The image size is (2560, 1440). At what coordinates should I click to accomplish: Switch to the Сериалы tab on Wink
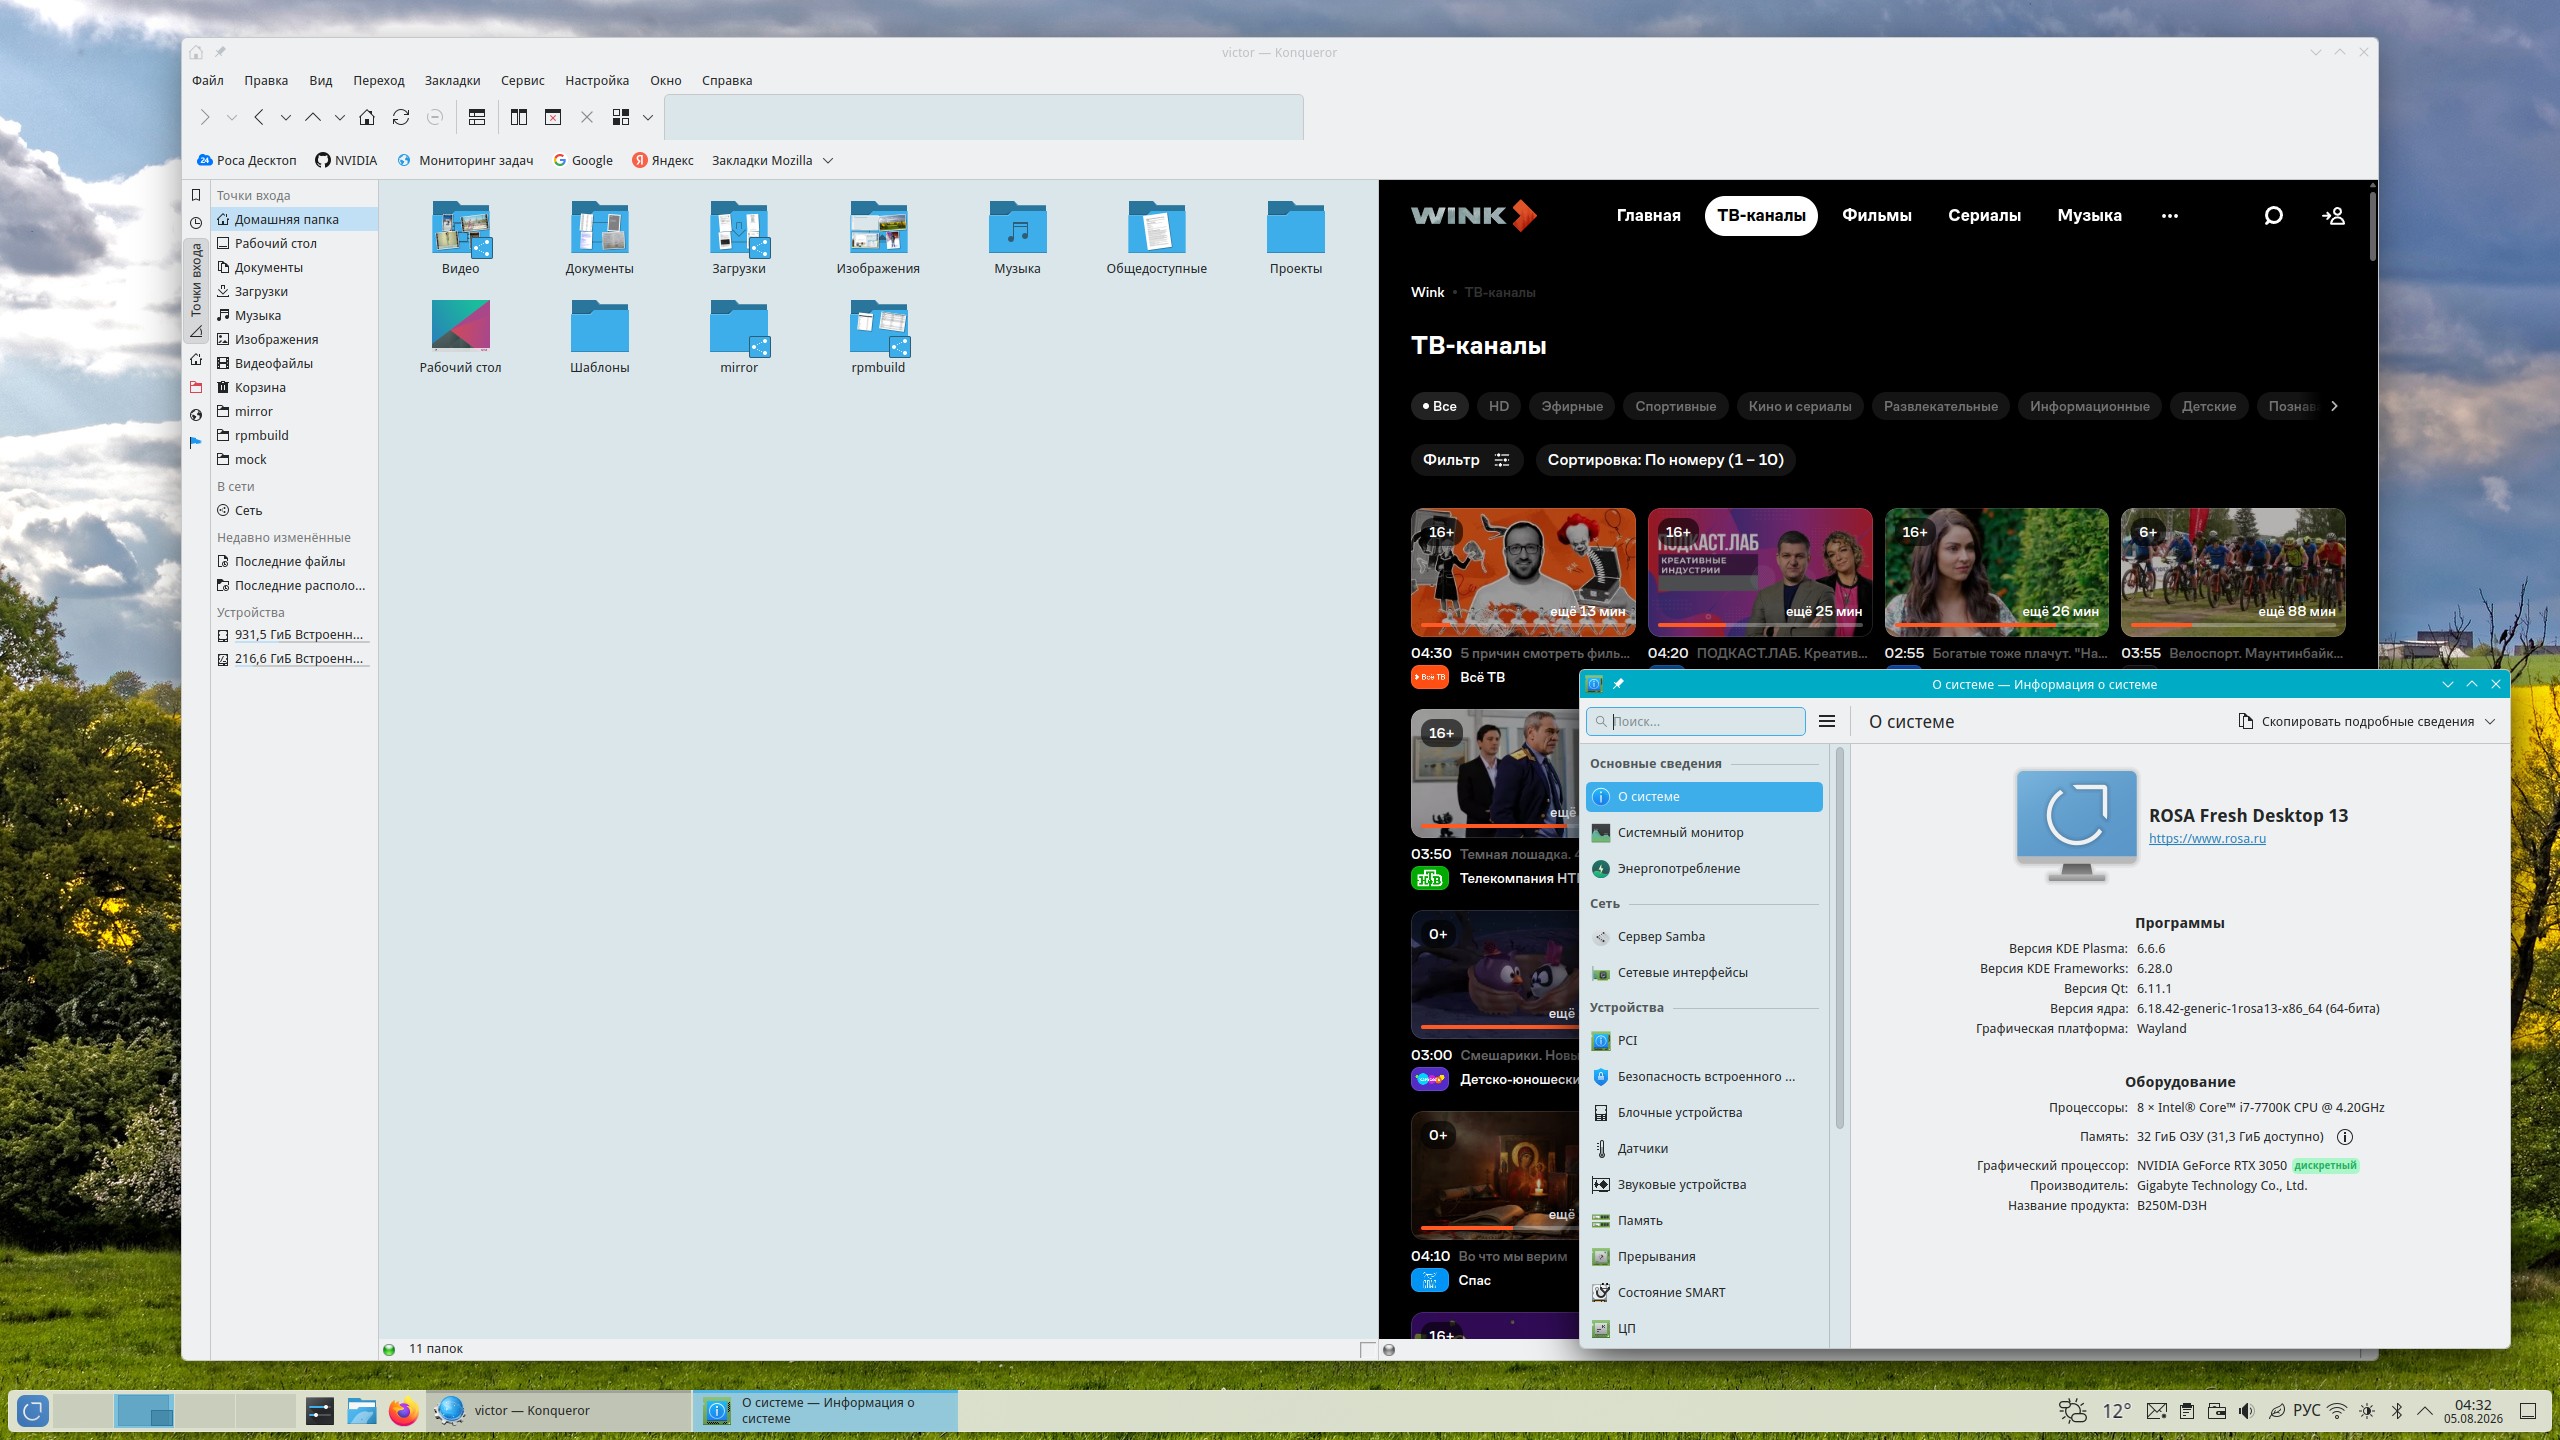point(1985,216)
